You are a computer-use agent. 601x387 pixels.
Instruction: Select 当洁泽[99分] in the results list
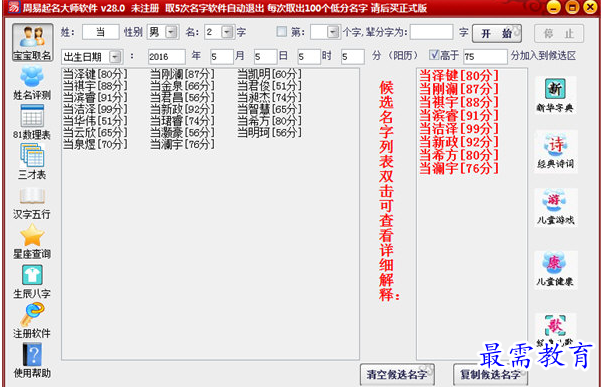(95, 109)
